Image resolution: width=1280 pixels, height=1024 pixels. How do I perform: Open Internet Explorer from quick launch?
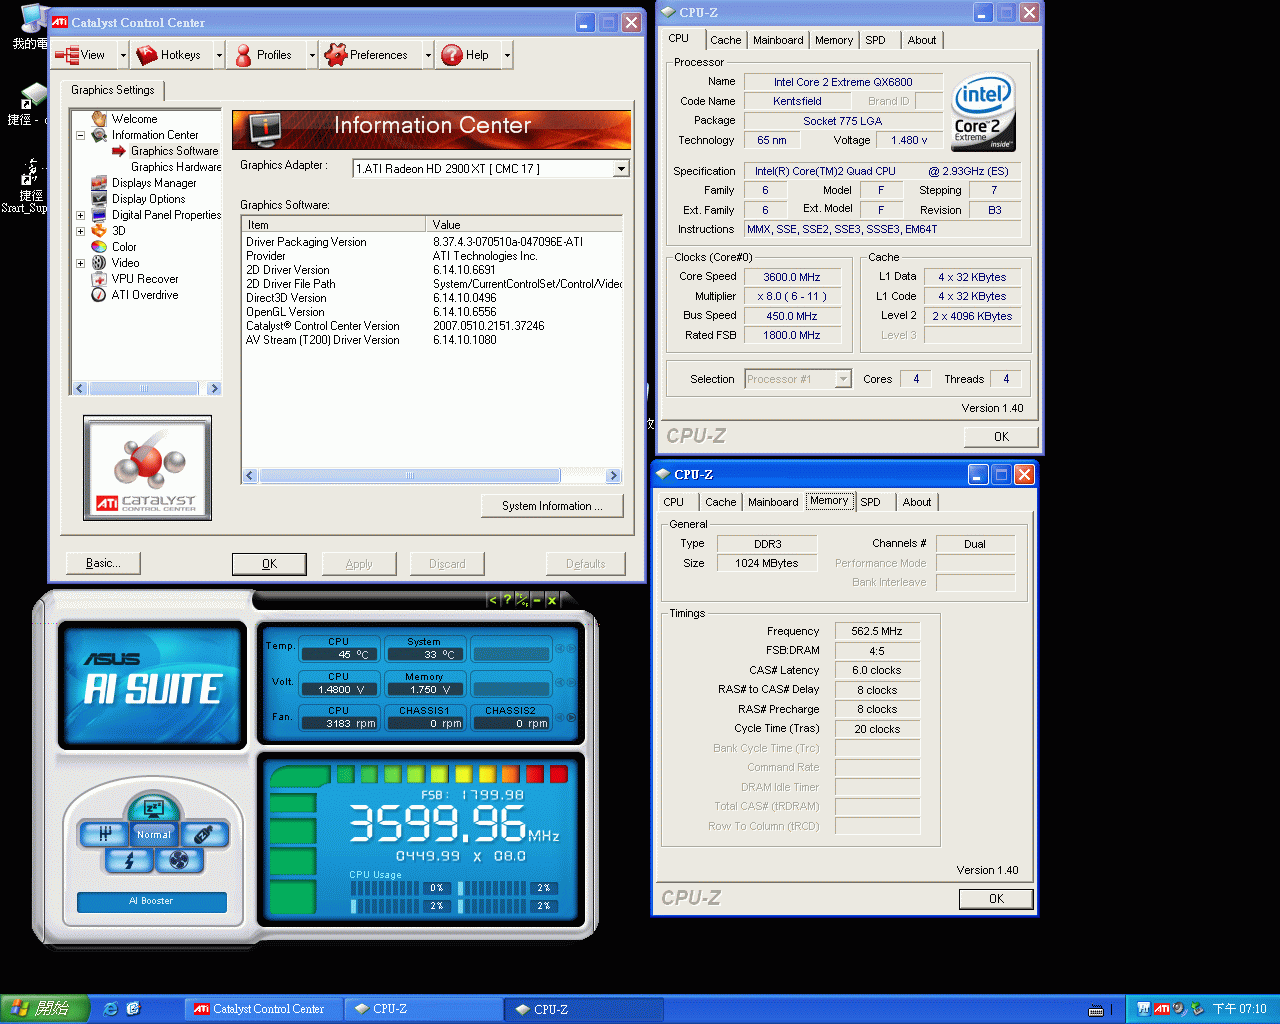click(110, 1009)
